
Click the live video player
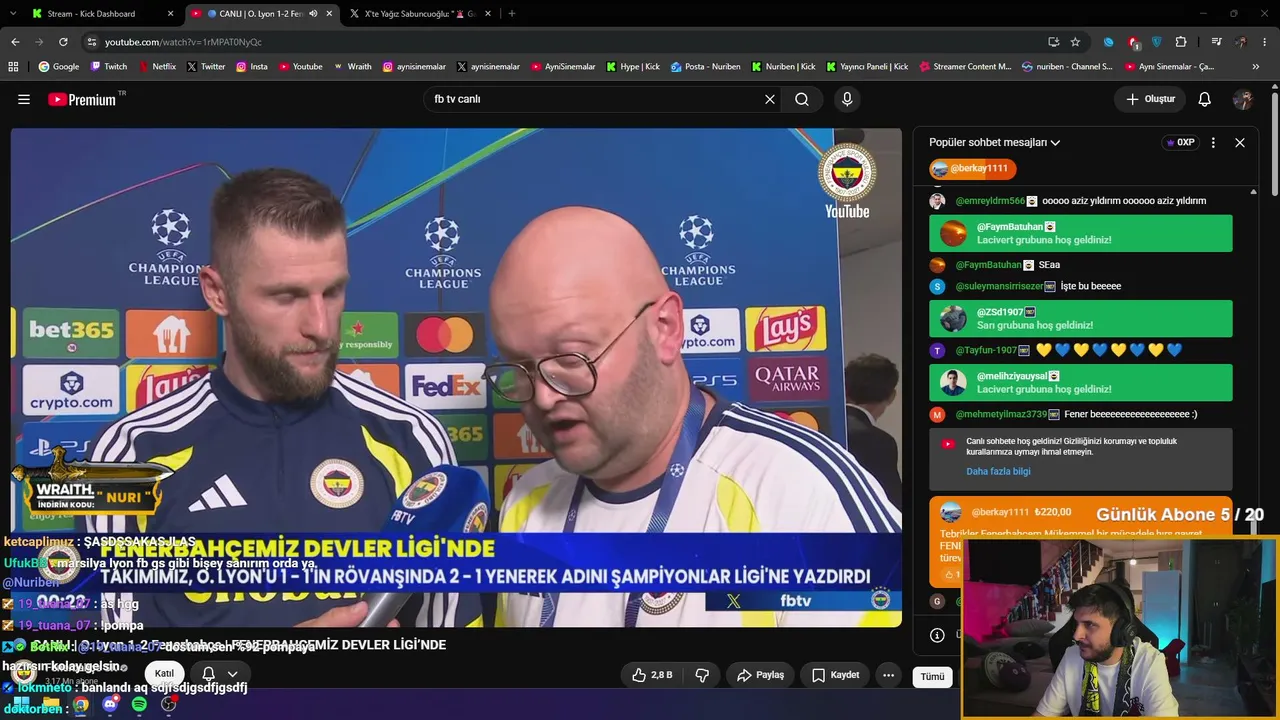coord(456,378)
